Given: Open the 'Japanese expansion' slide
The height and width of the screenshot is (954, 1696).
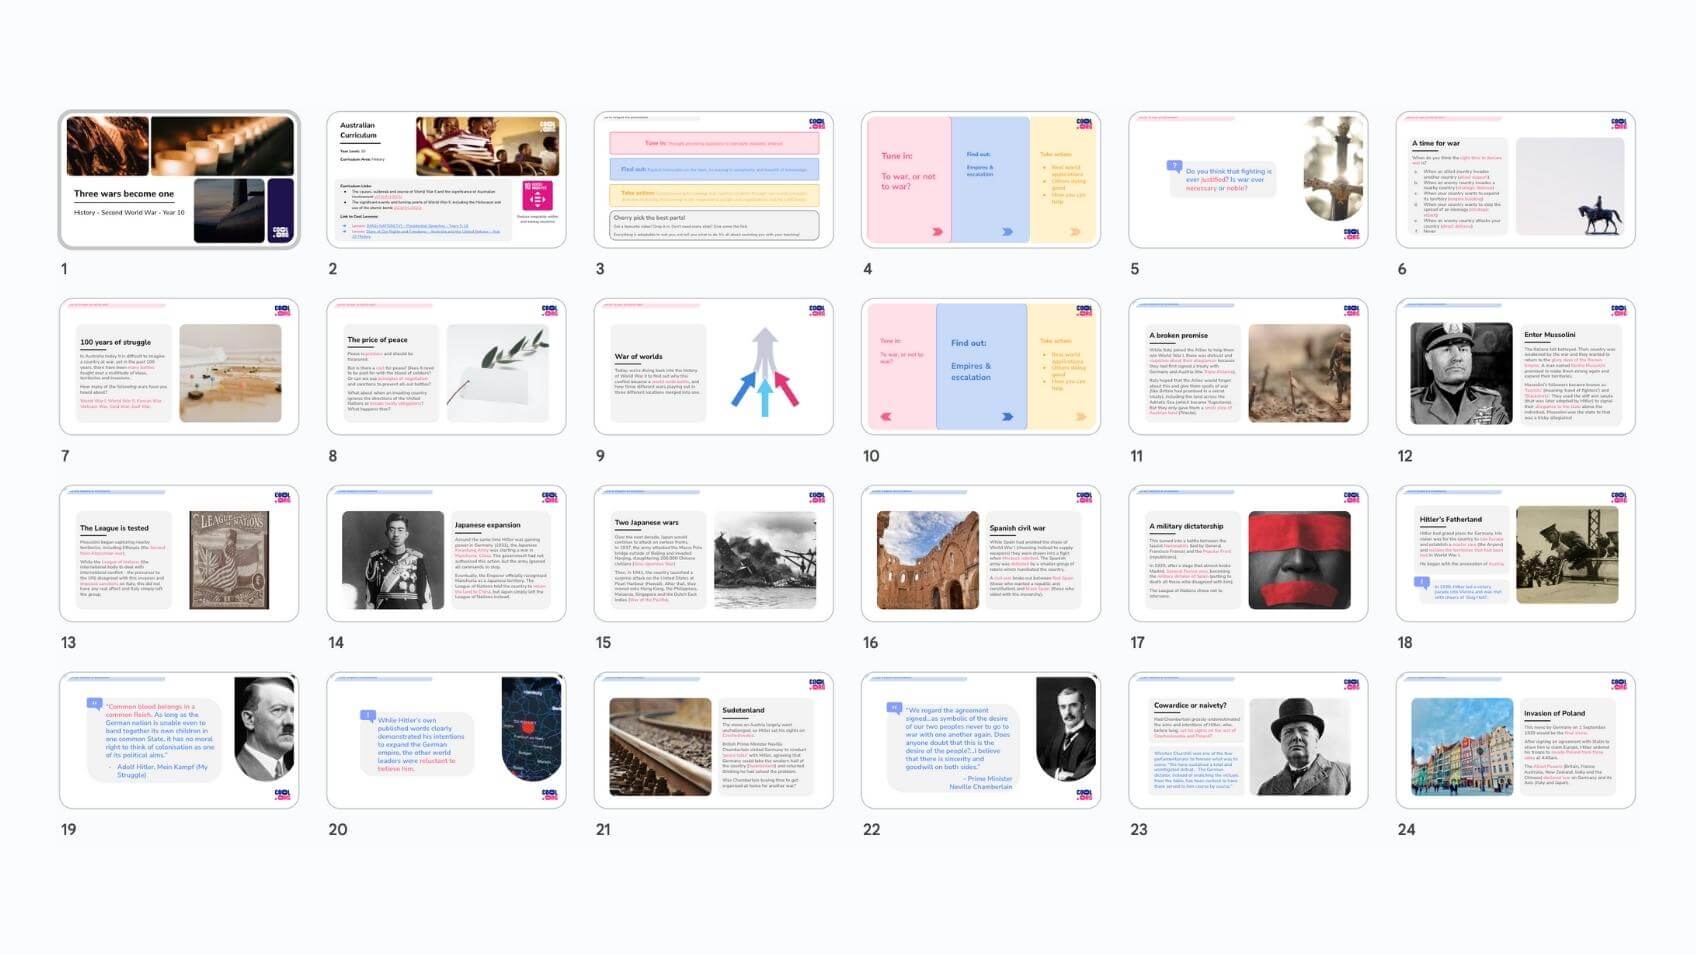Looking at the screenshot, I should 446,554.
